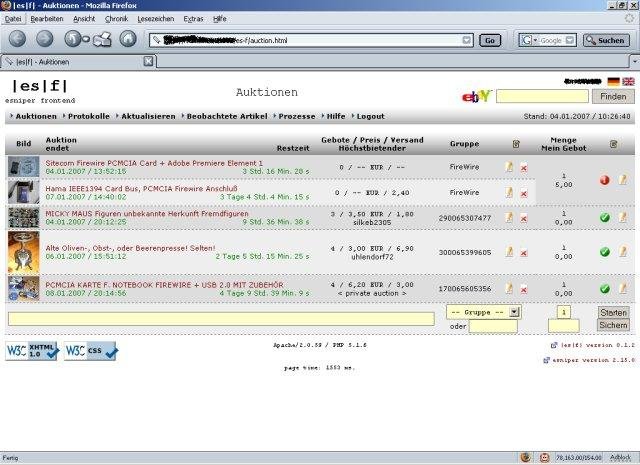
Task: Reload the page with the refresh icon
Action: click(x=73, y=39)
